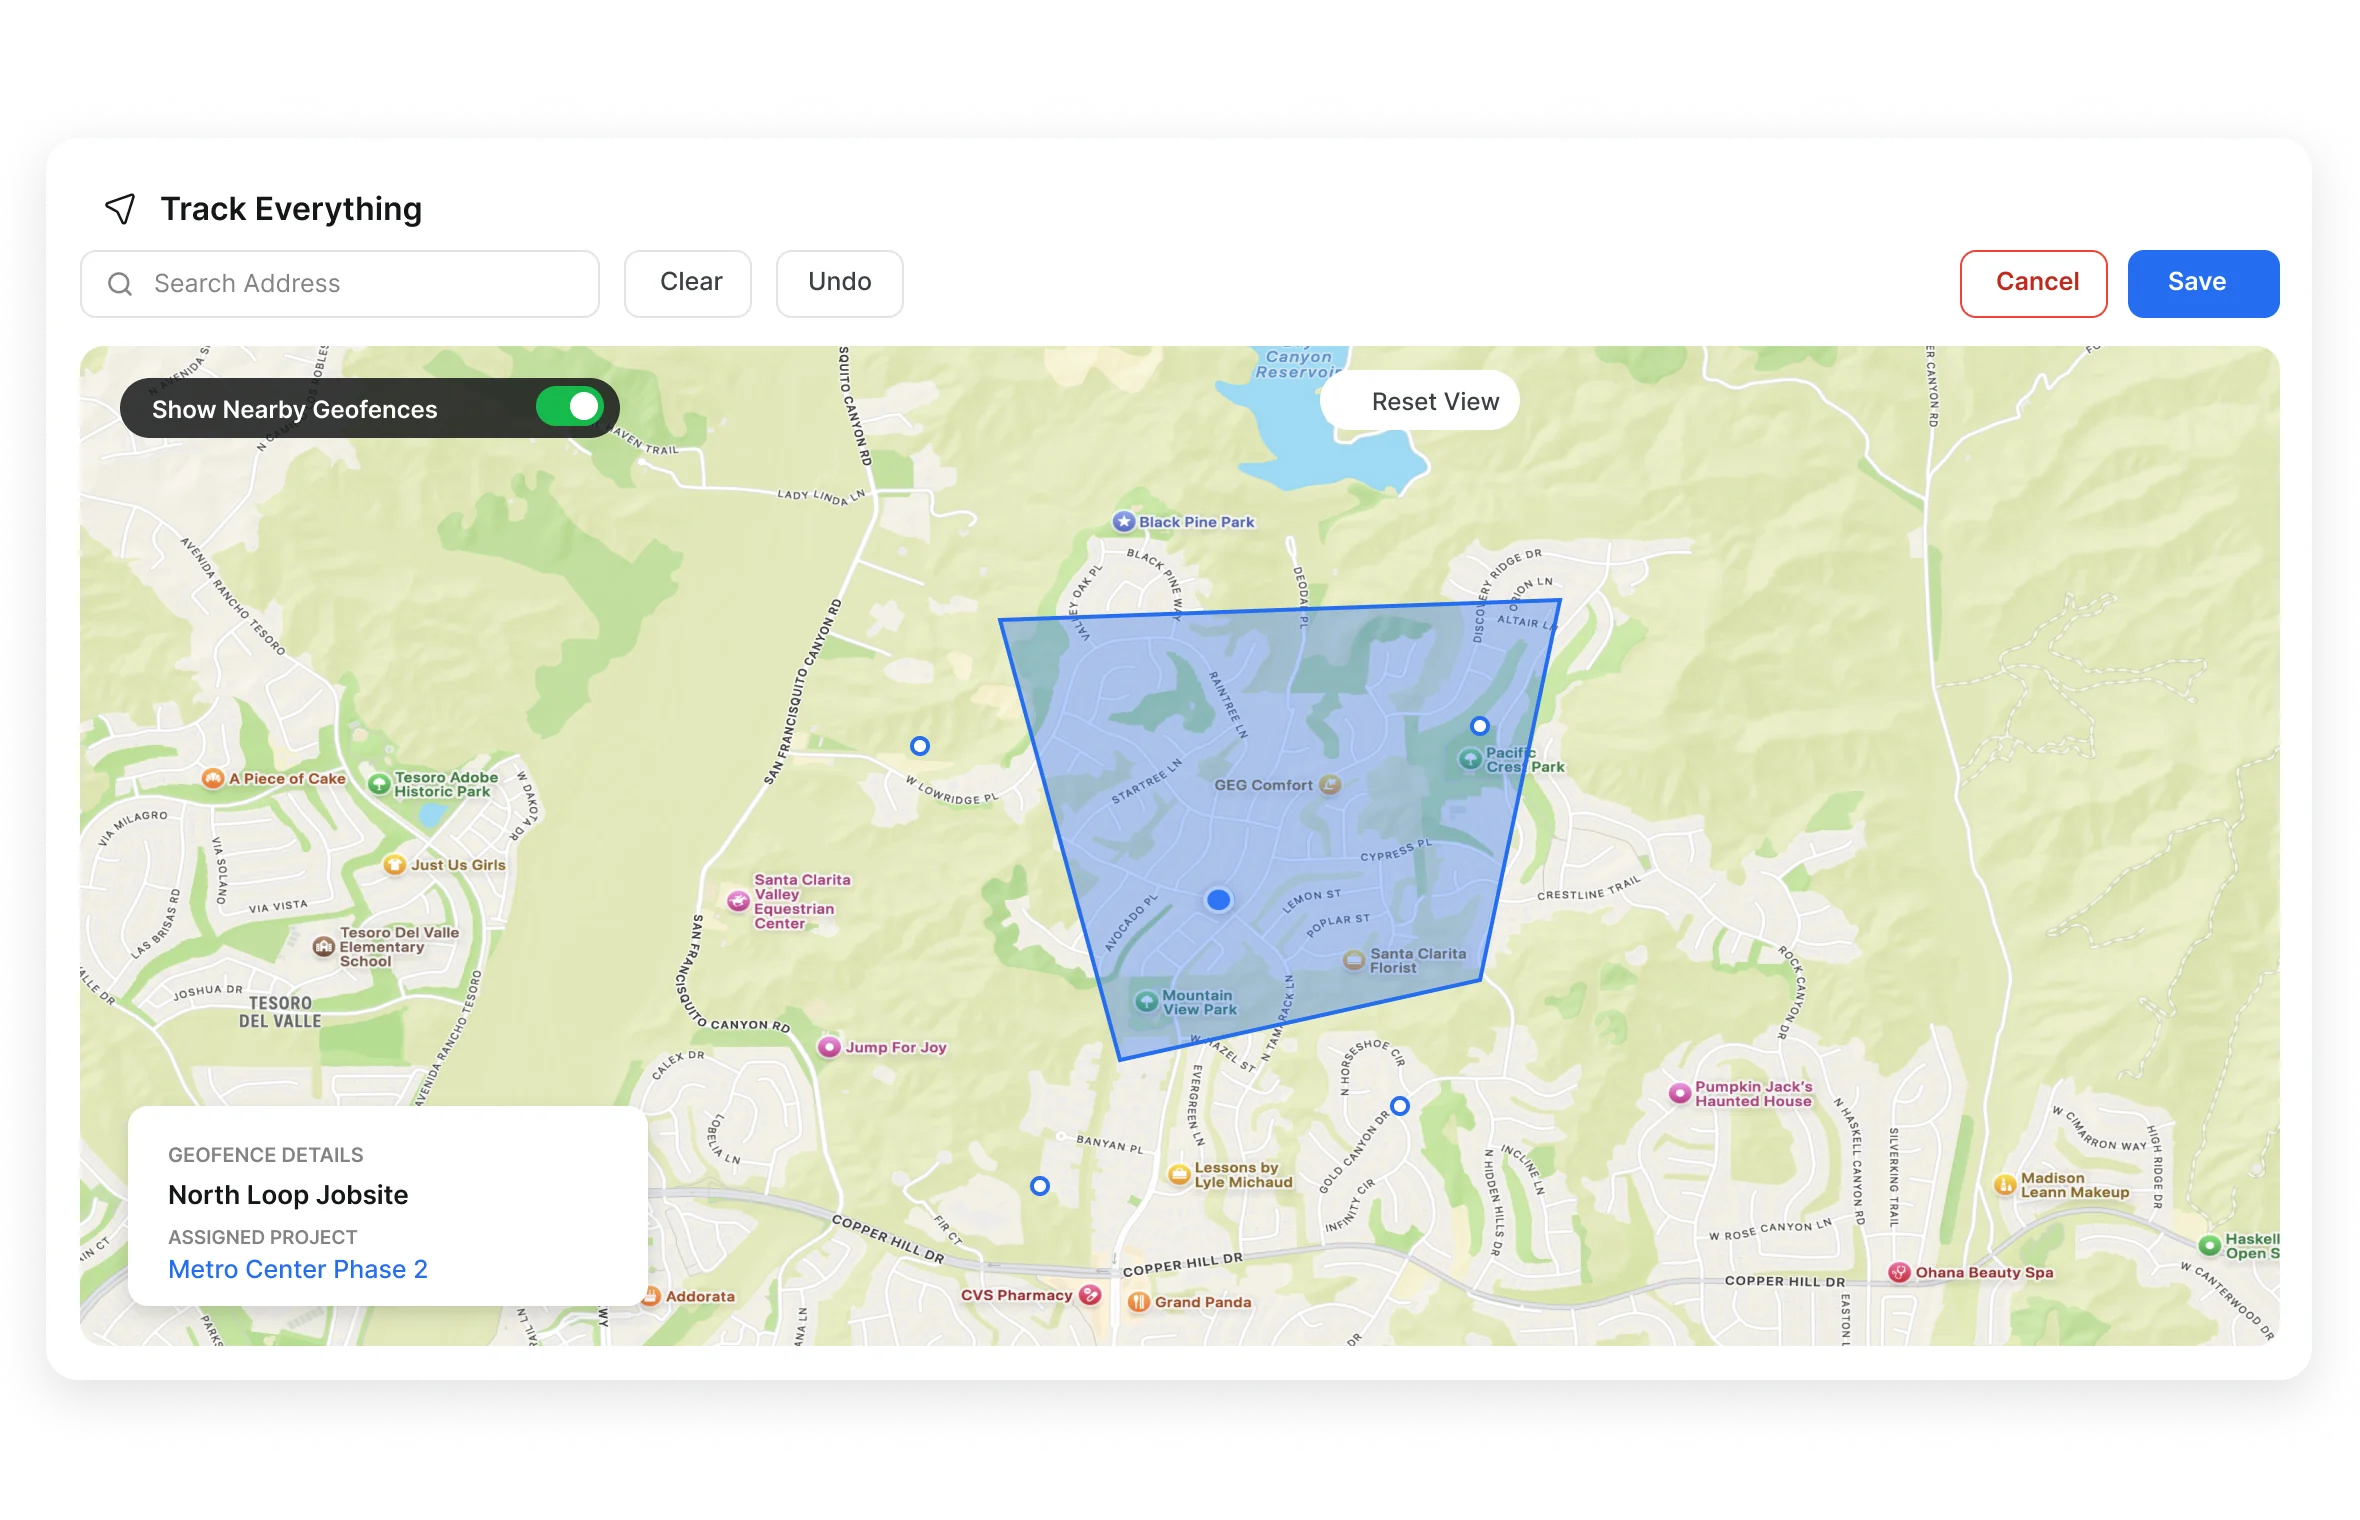The image size is (2360, 1520).
Task: Click the GEG Comfort map pin
Action: [1330, 785]
